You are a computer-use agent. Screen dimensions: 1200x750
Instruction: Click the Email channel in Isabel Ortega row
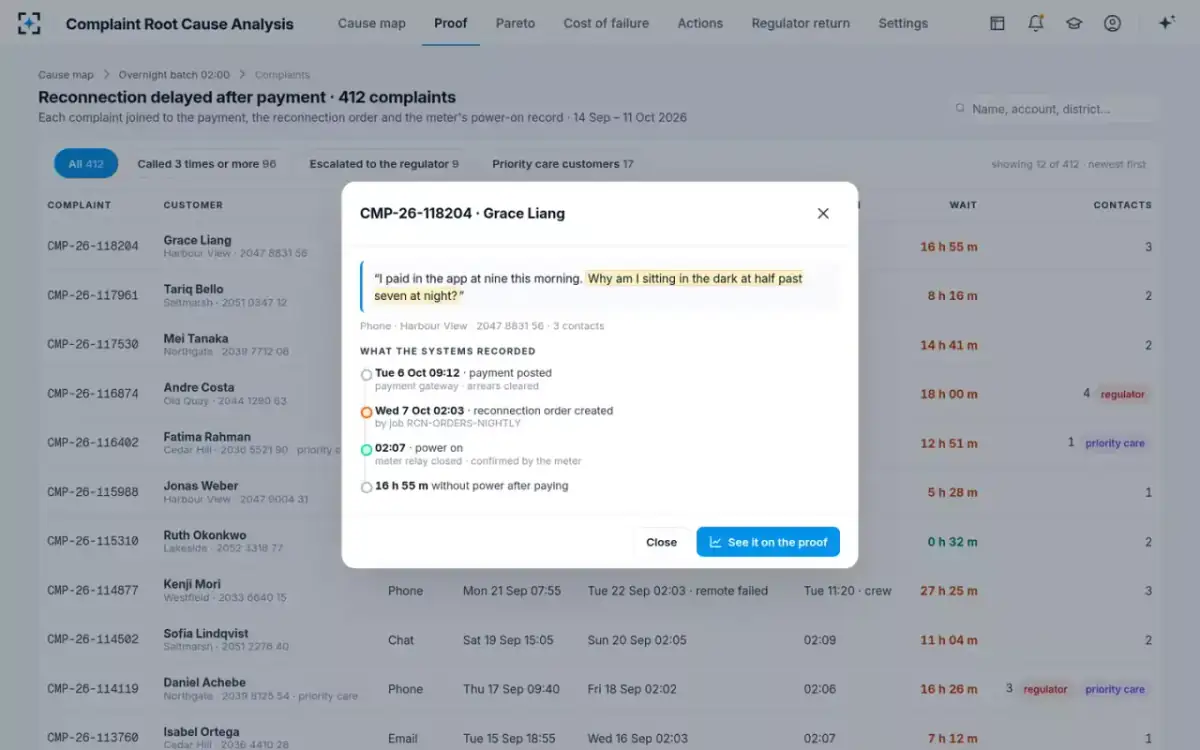[403, 738]
